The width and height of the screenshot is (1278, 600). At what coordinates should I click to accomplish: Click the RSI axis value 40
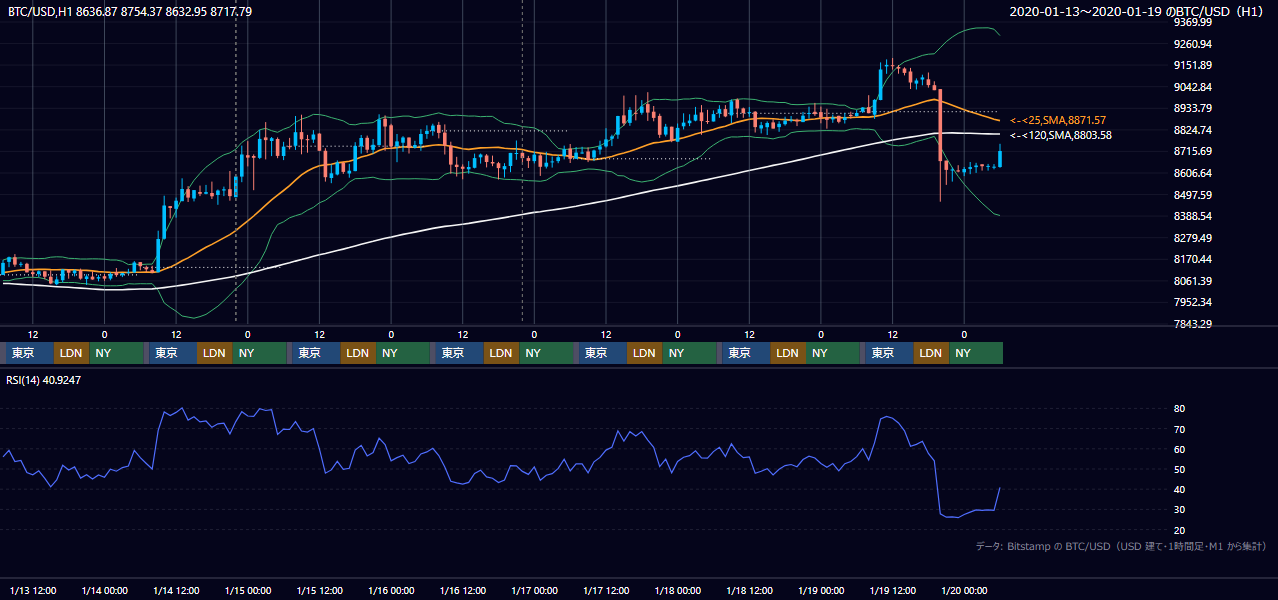[1180, 489]
